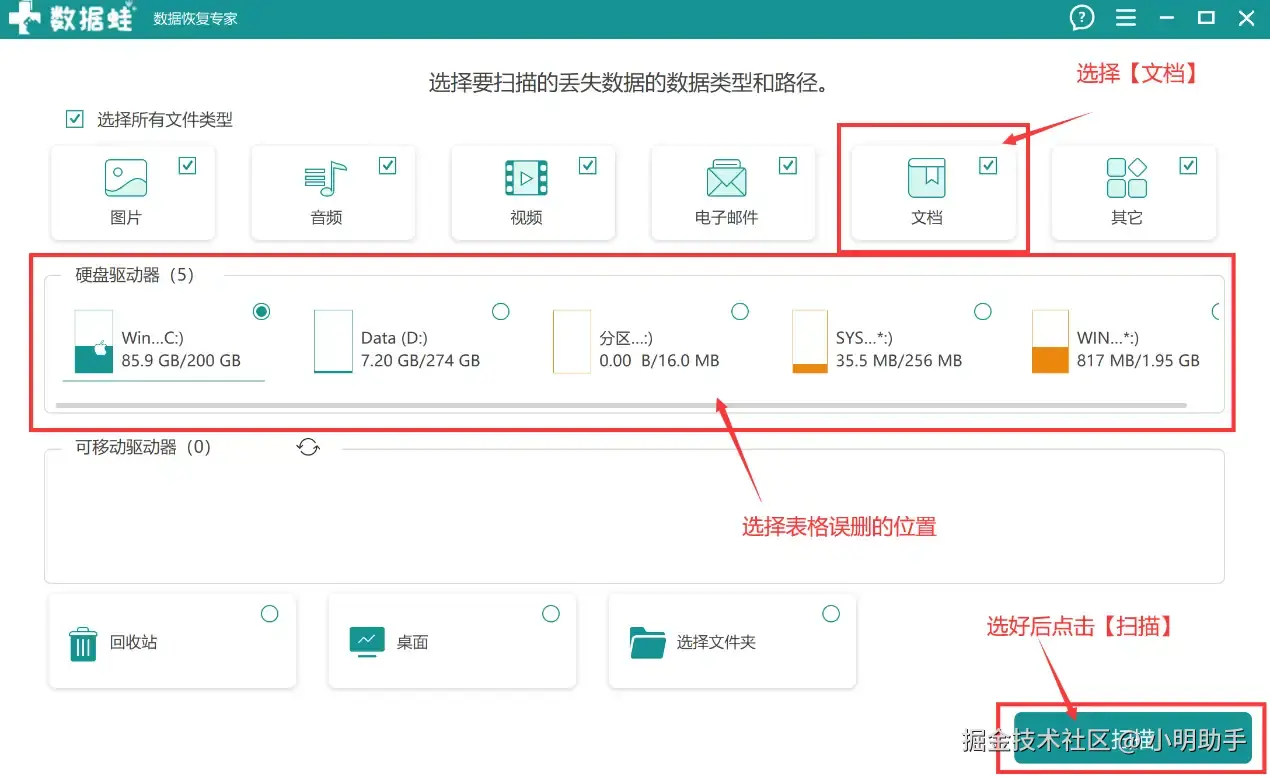
Task: Click the Data (D:) drive icon
Action: [333, 341]
